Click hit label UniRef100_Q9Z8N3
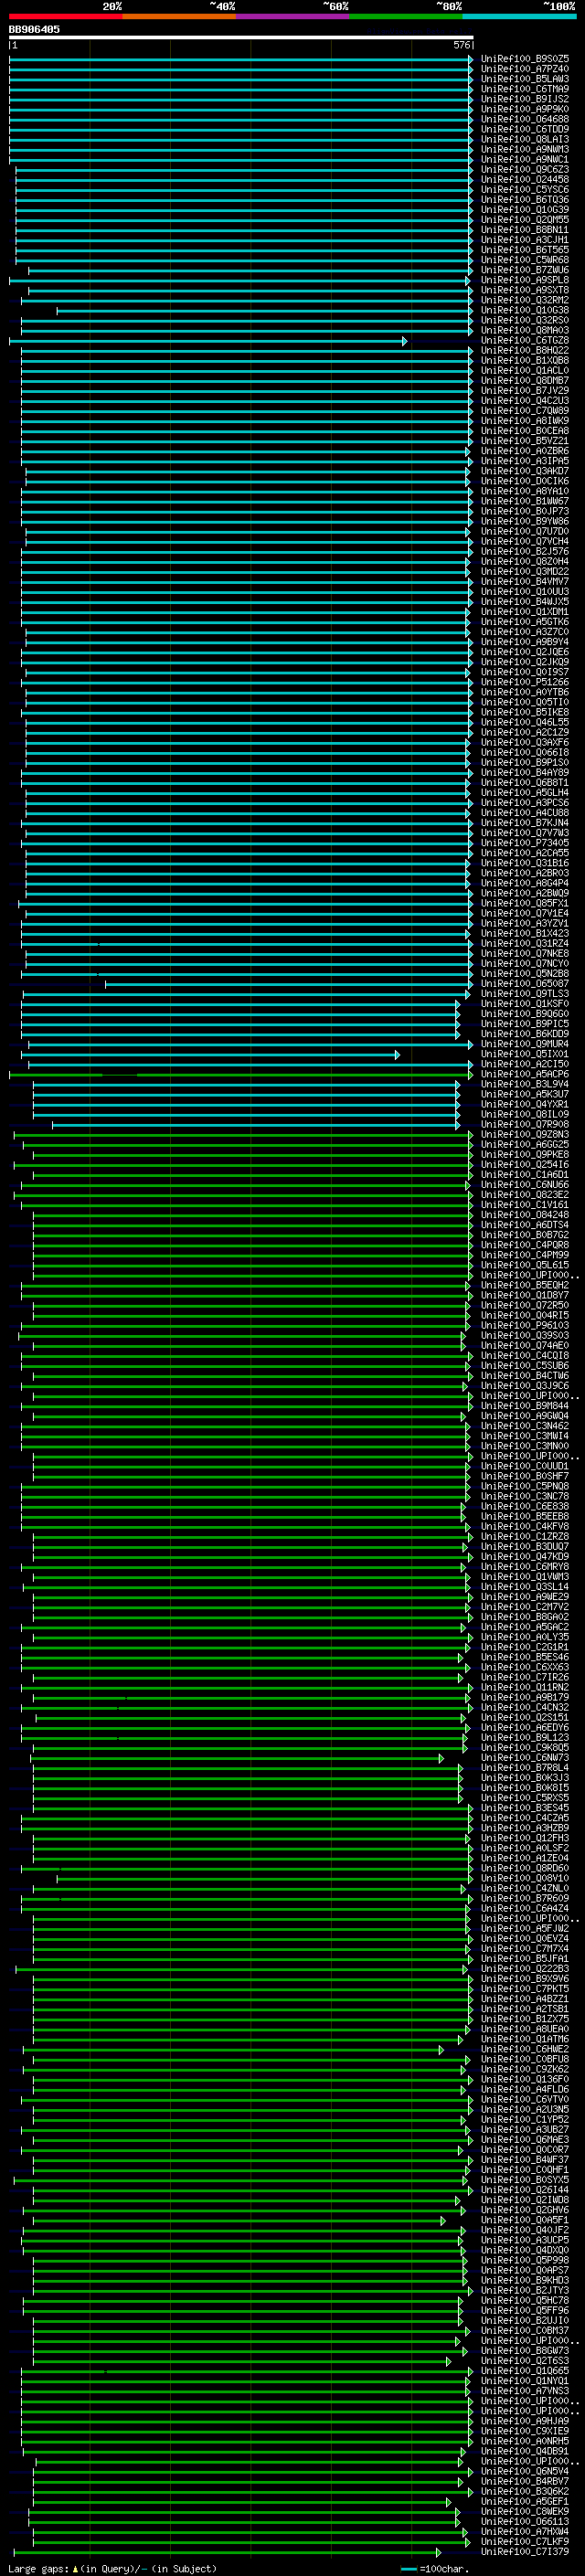The width and height of the screenshot is (585, 2576). (525, 1134)
